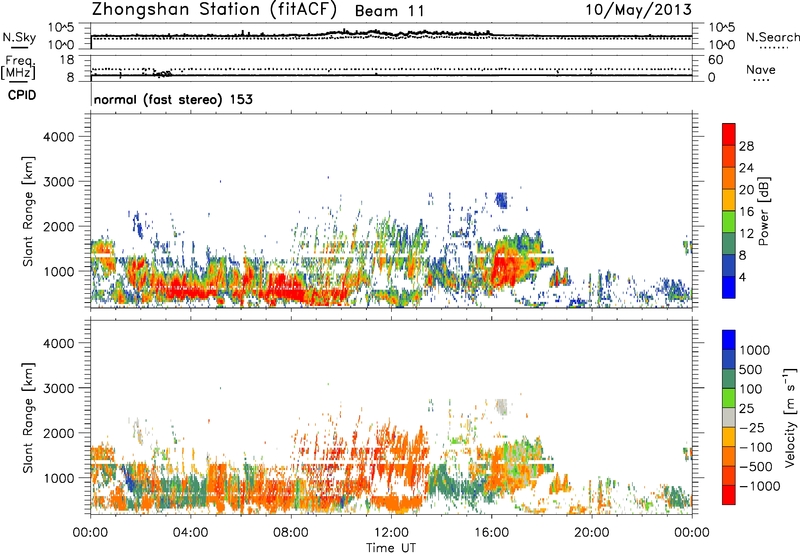This screenshot has height=554, width=800.
Task: Select the "N.Sky" legend label
Action: tap(19, 37)
